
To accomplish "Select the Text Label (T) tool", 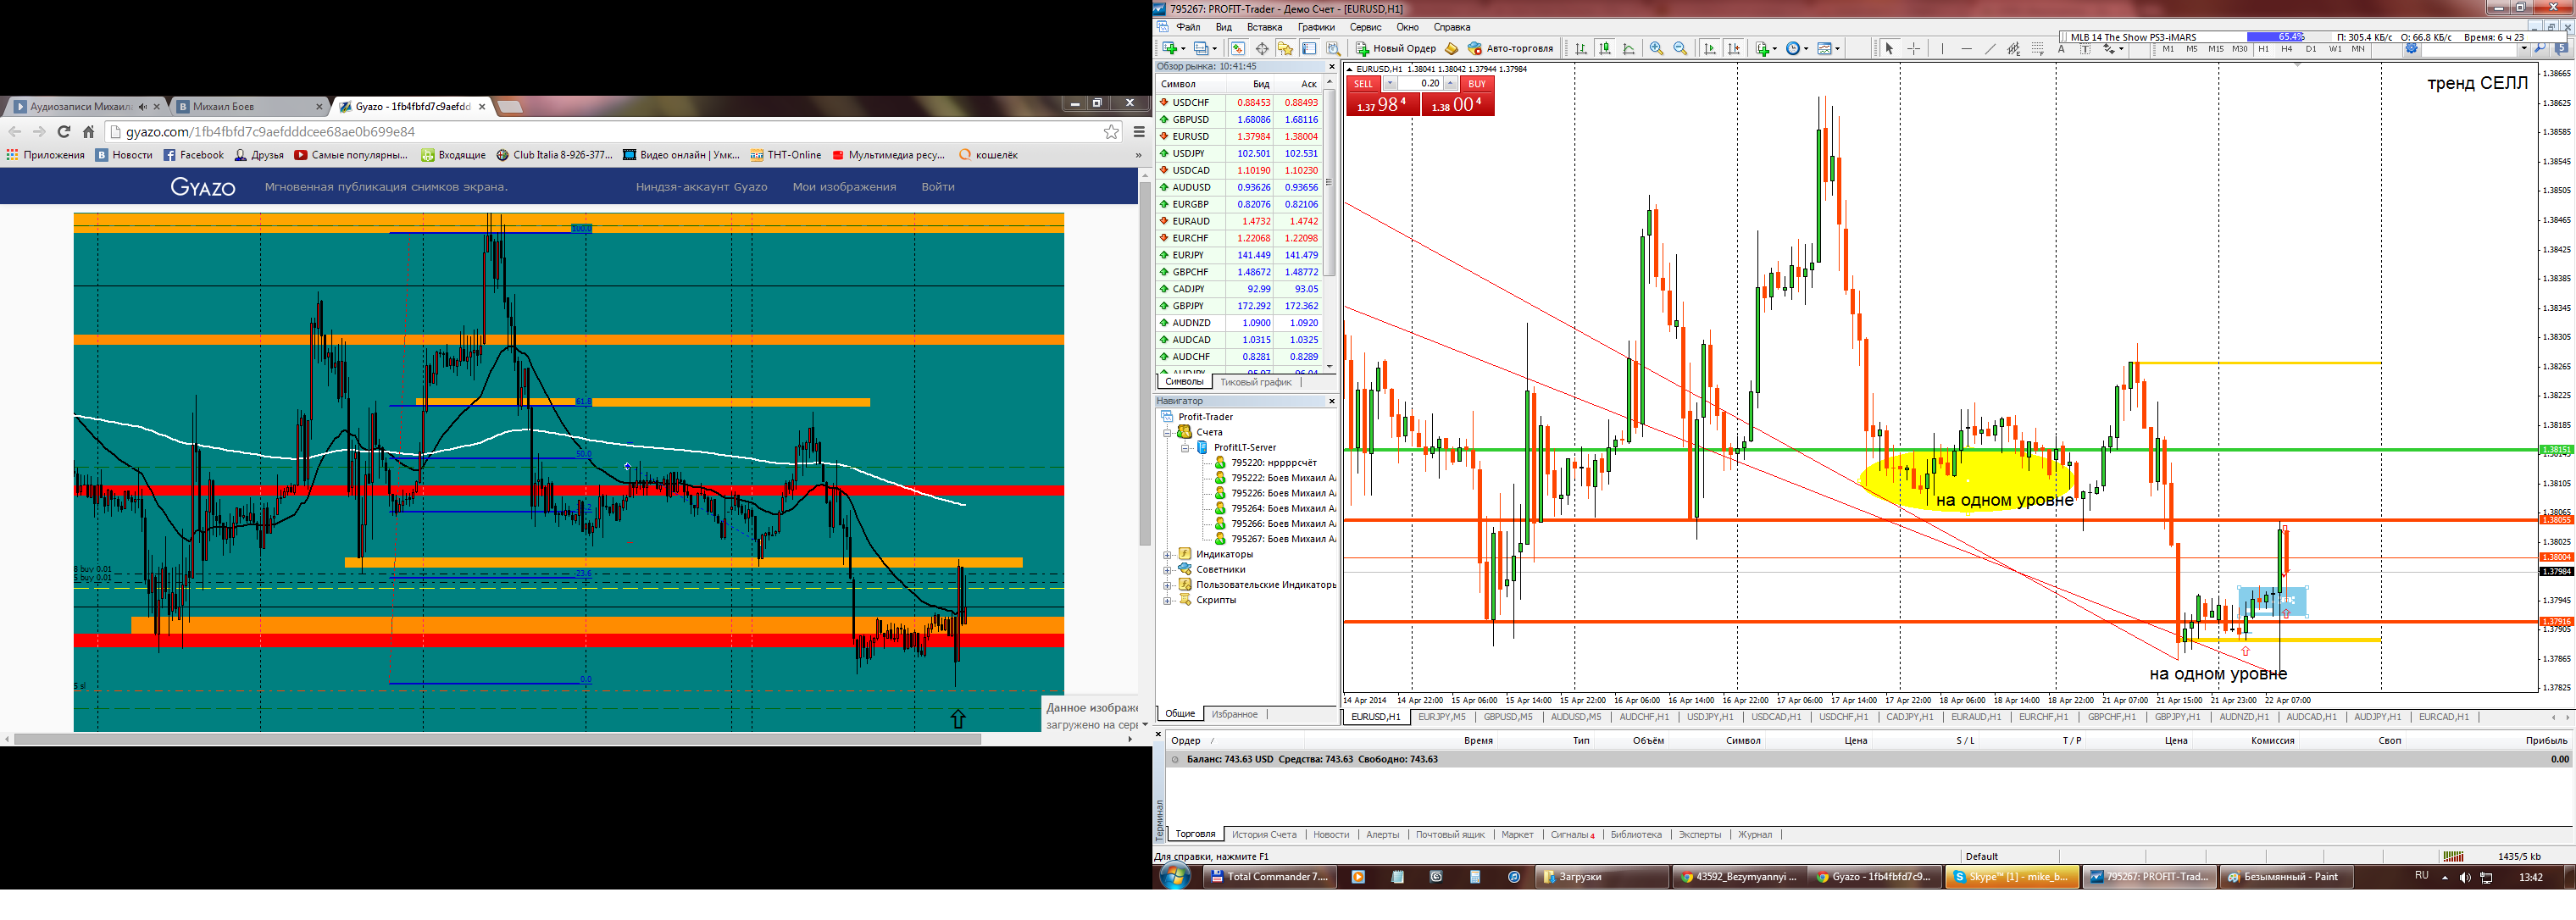I will click(2085, 49).
